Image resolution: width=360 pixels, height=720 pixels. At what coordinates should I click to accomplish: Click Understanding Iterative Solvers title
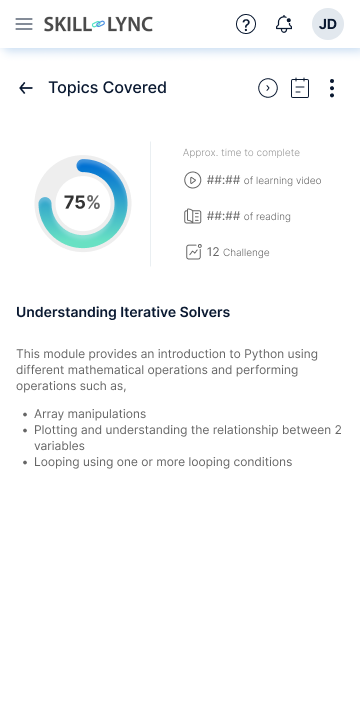pyautogui.click(x=123, y=312)
